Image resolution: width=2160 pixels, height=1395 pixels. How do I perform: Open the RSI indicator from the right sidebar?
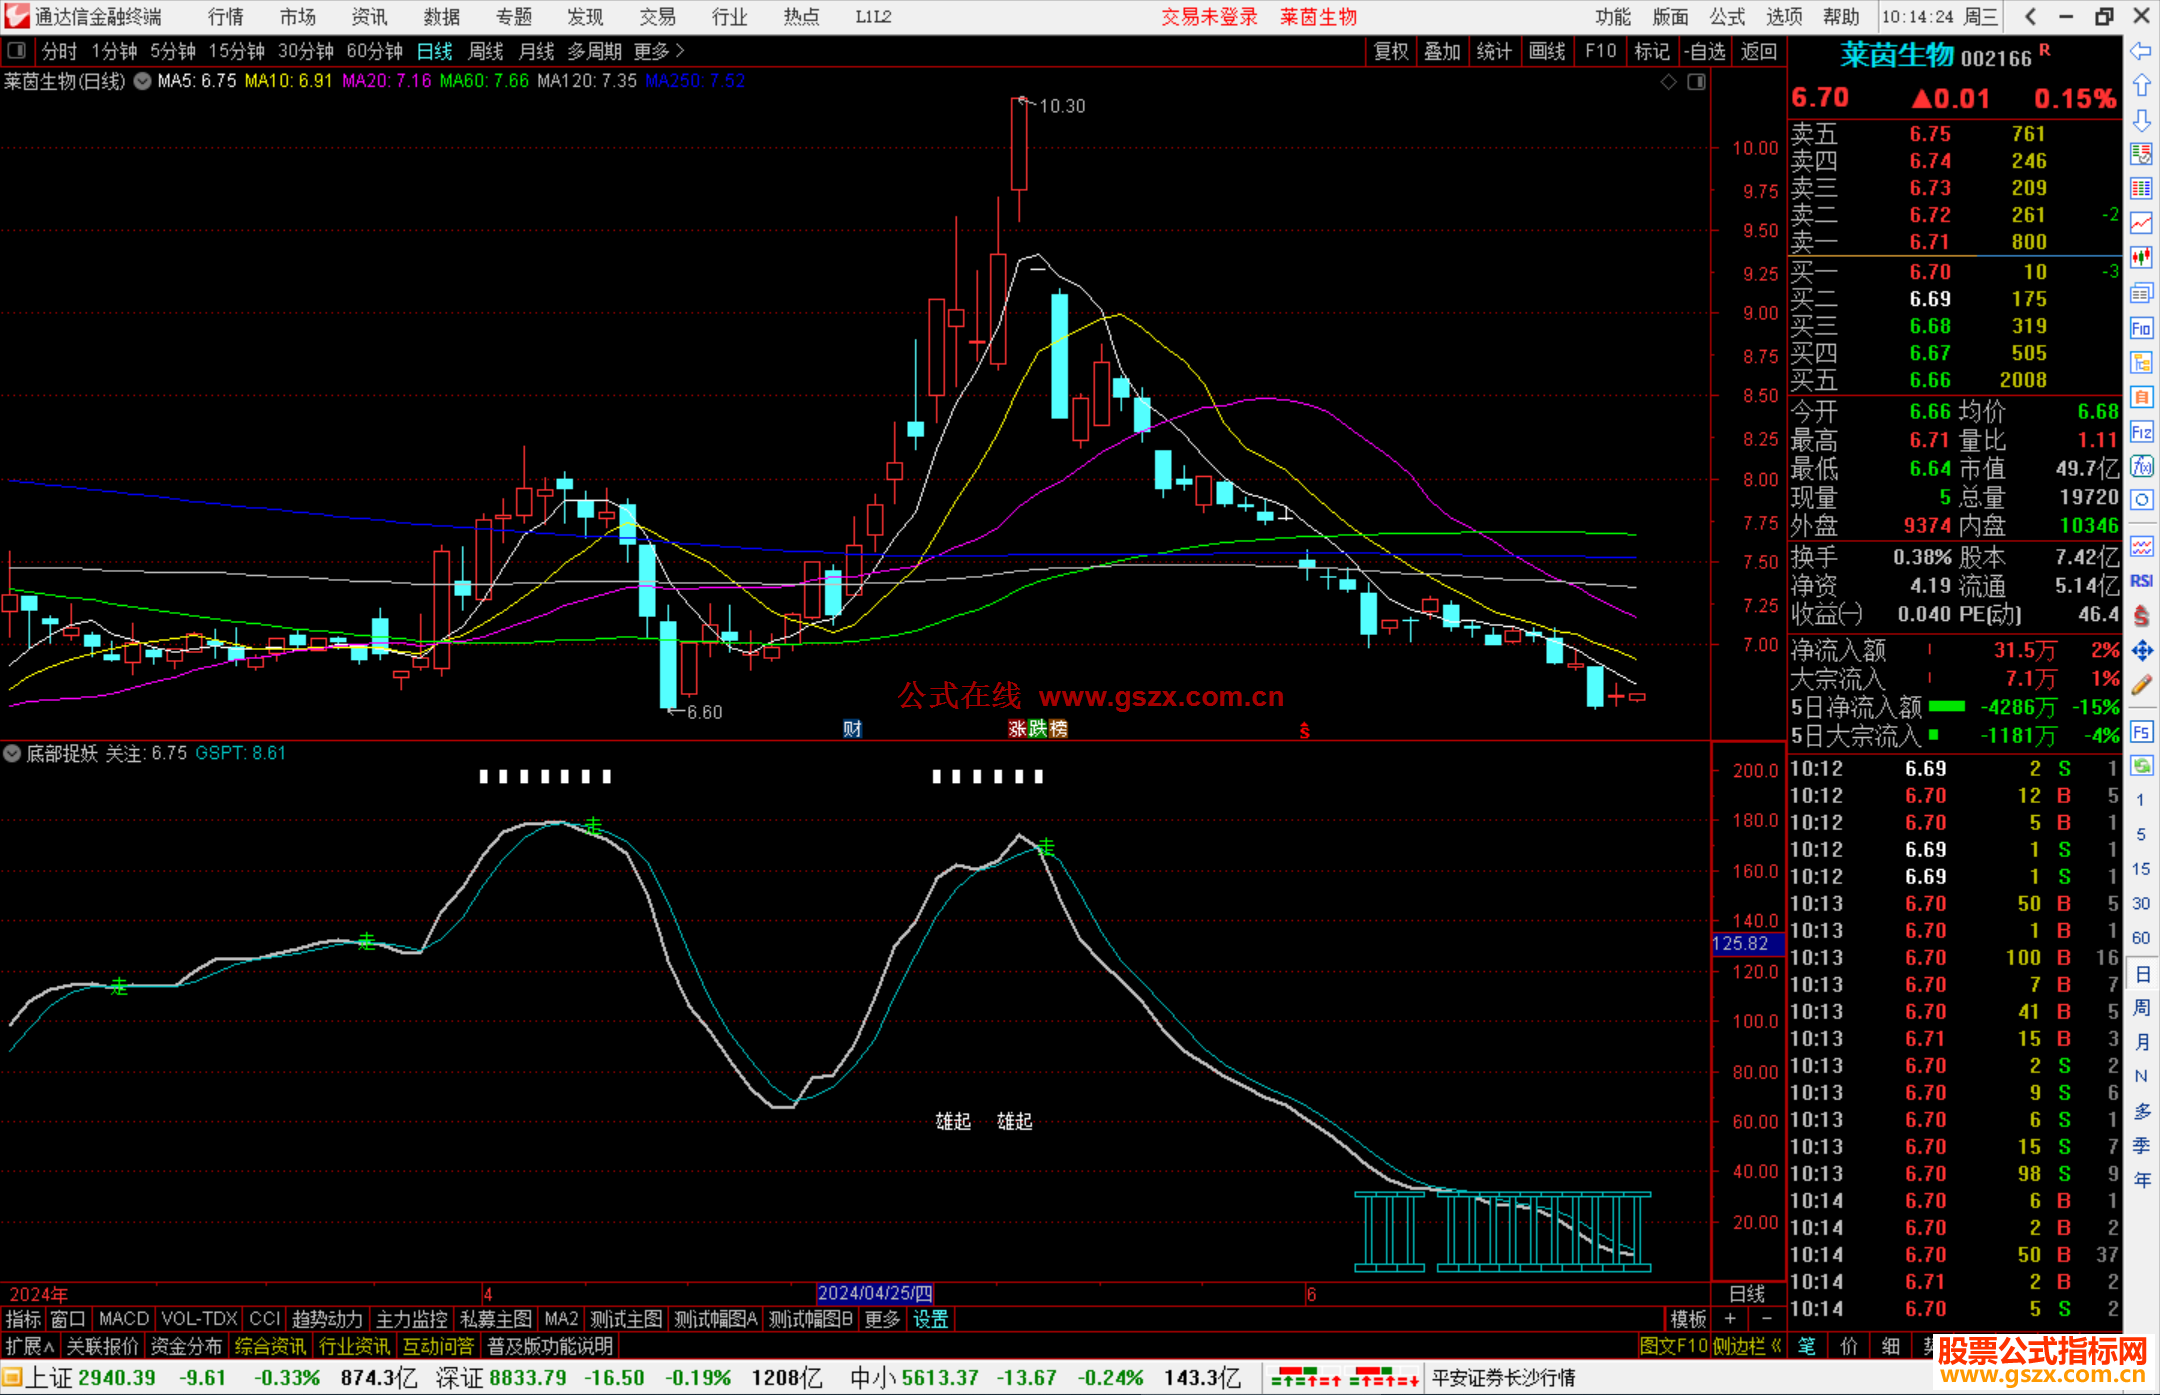tap(2141, 581)
